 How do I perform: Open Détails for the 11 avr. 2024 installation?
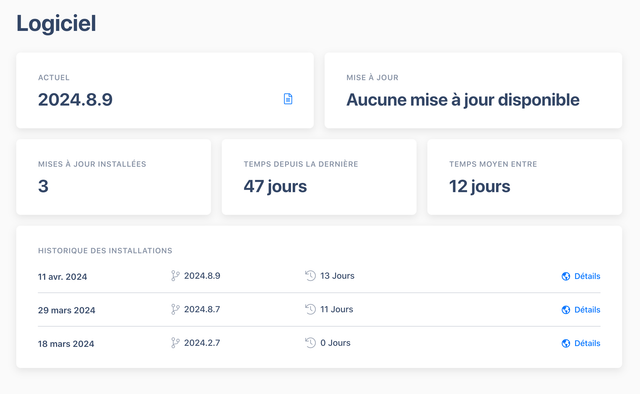(587, 276)
